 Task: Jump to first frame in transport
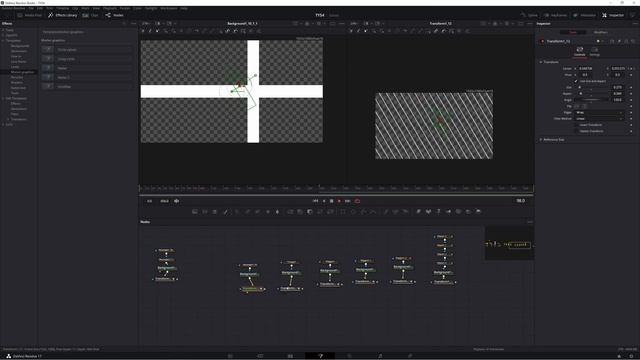point(316,201)
